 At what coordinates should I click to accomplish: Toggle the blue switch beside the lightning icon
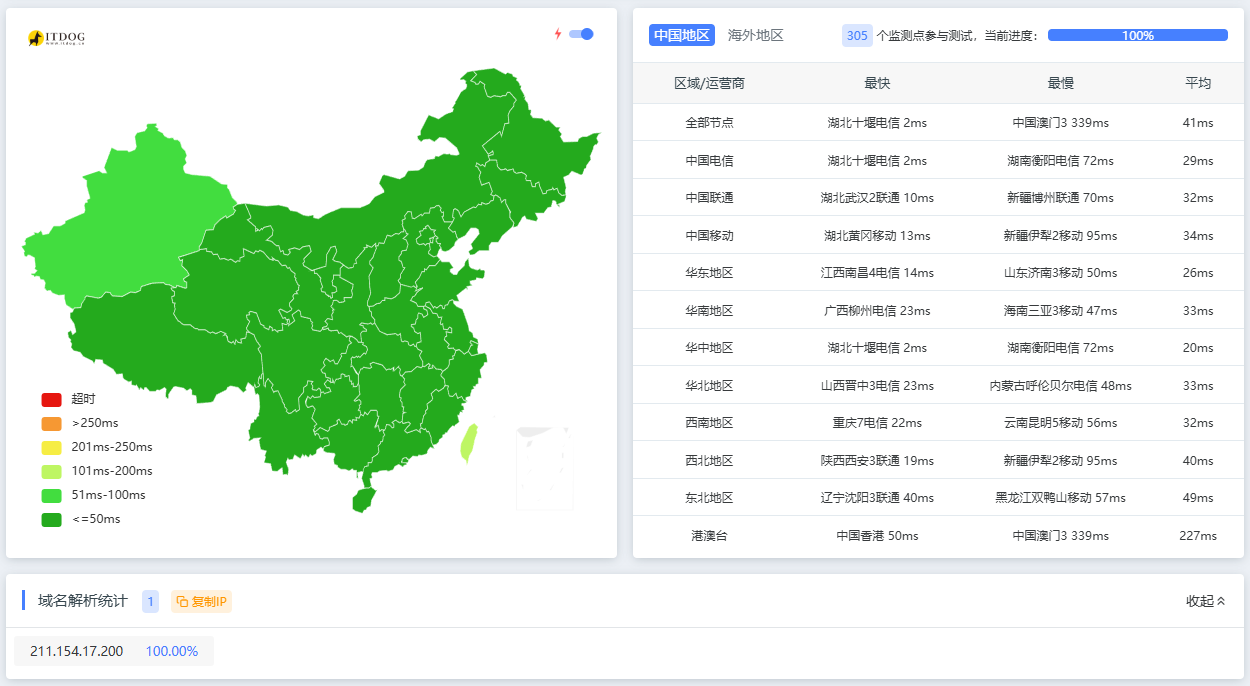pyautogui.click(x=581, y=34)
